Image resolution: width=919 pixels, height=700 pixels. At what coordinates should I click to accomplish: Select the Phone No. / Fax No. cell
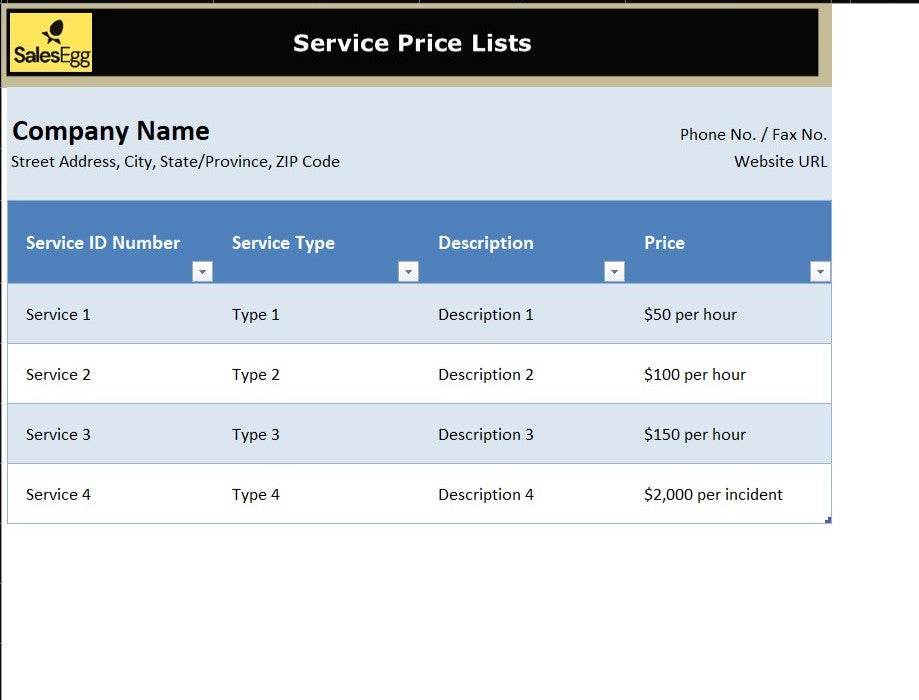pyautogui.click(x=753, y=135)
